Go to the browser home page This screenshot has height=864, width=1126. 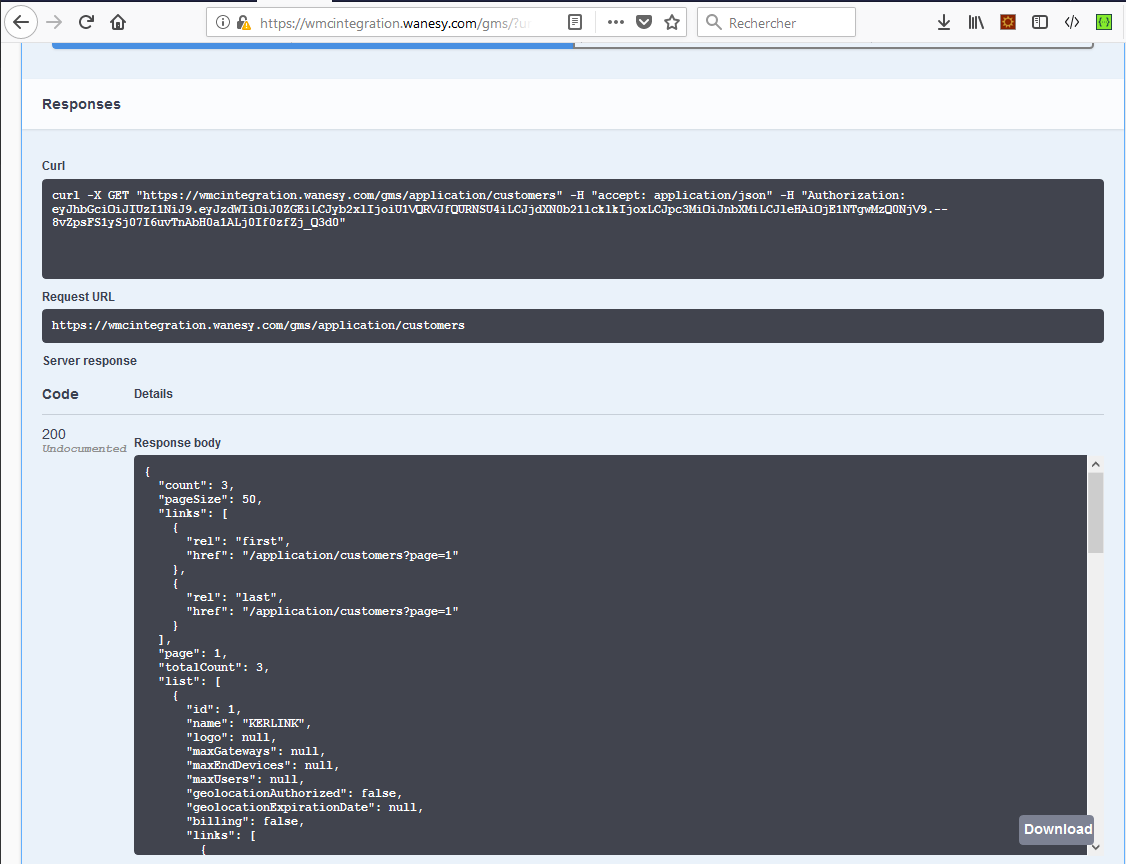(118, 22)
